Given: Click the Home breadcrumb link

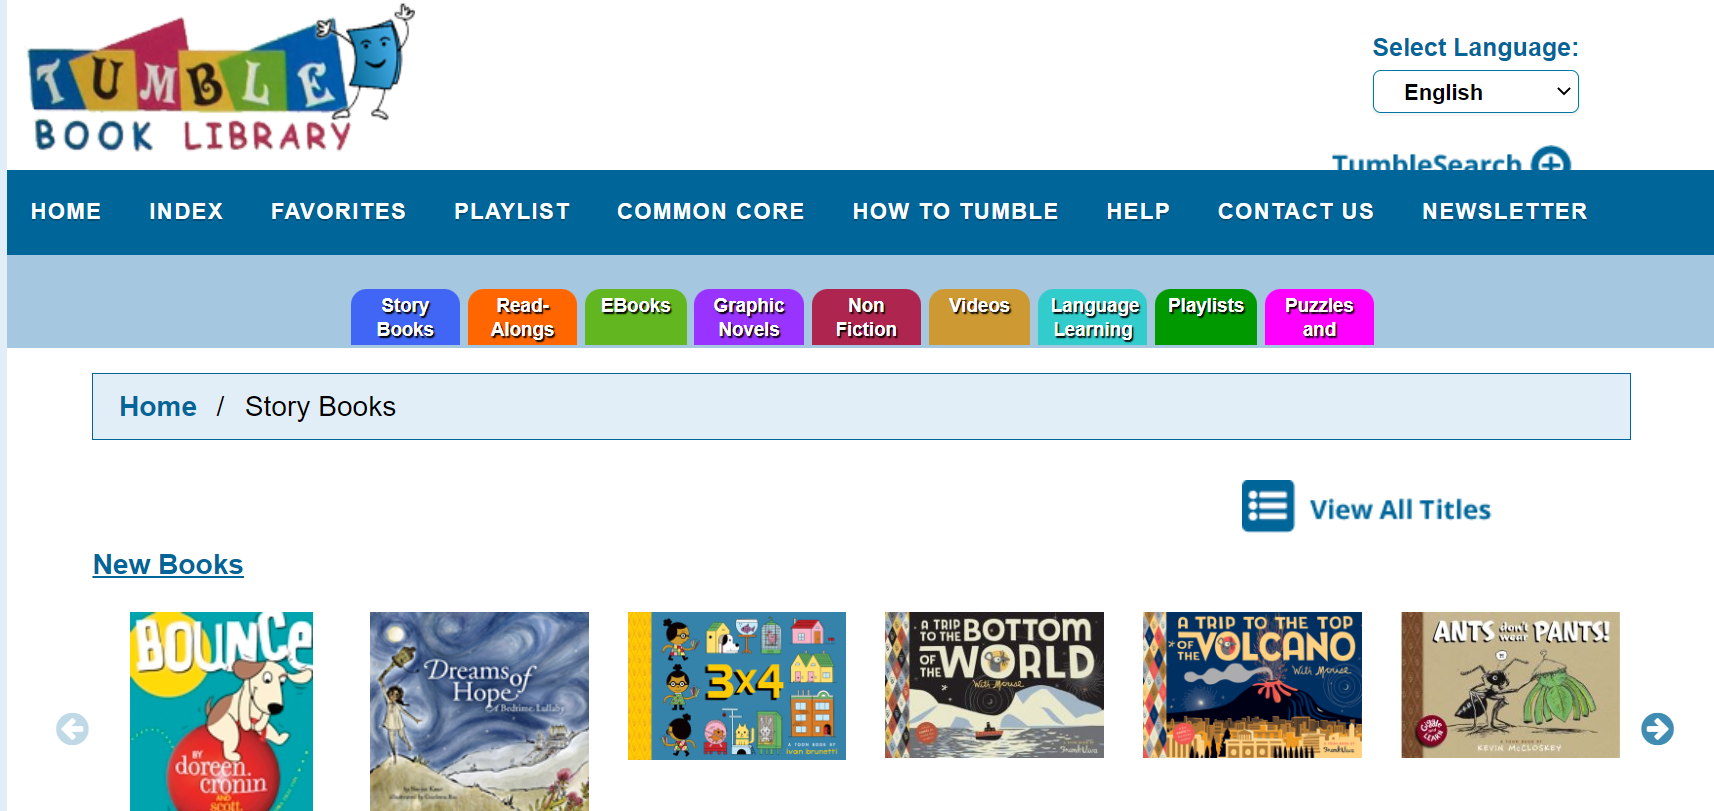Looking at the screenshot, I should pos(158,406).
